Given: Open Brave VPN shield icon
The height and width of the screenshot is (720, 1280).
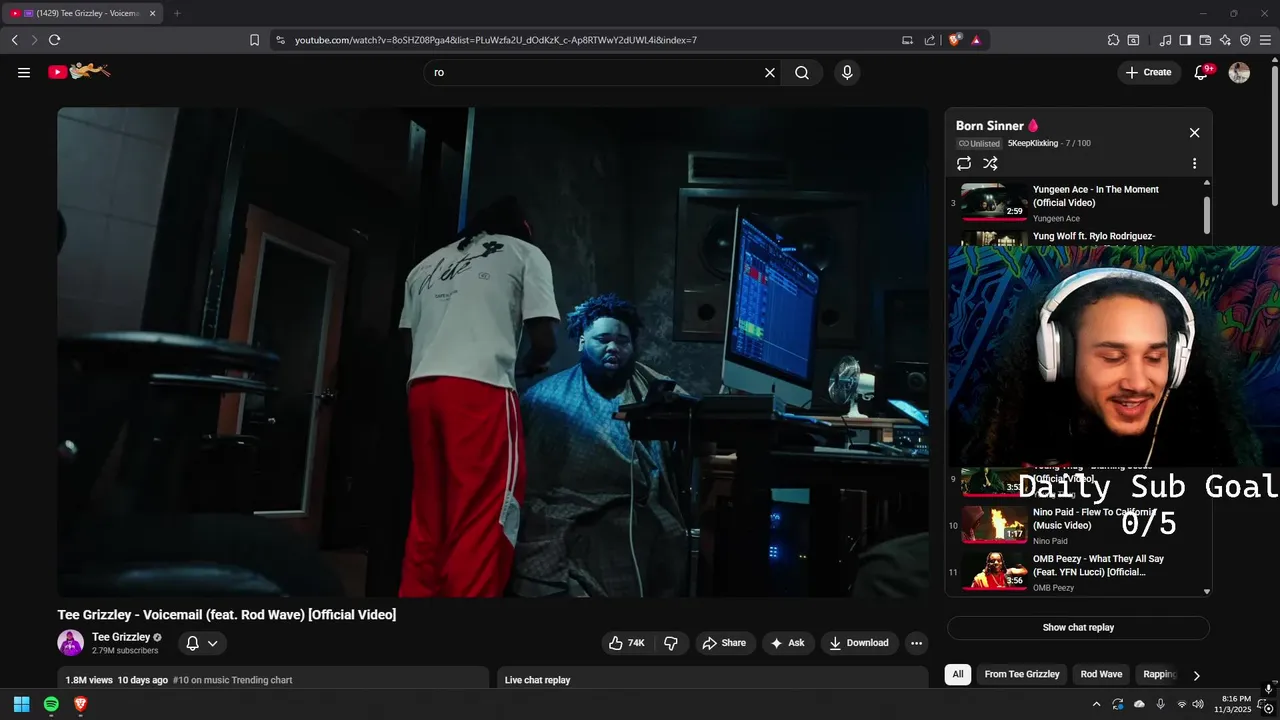Looking at the screenshot, I should tap(1245, 40).
